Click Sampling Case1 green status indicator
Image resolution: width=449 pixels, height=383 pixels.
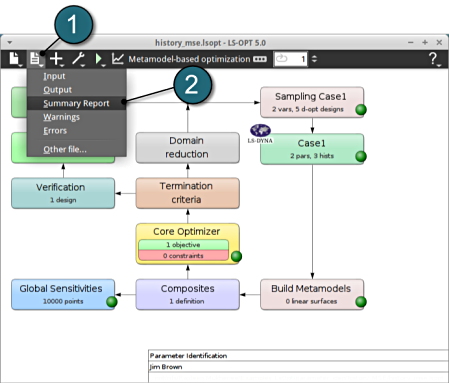(361, 109)
